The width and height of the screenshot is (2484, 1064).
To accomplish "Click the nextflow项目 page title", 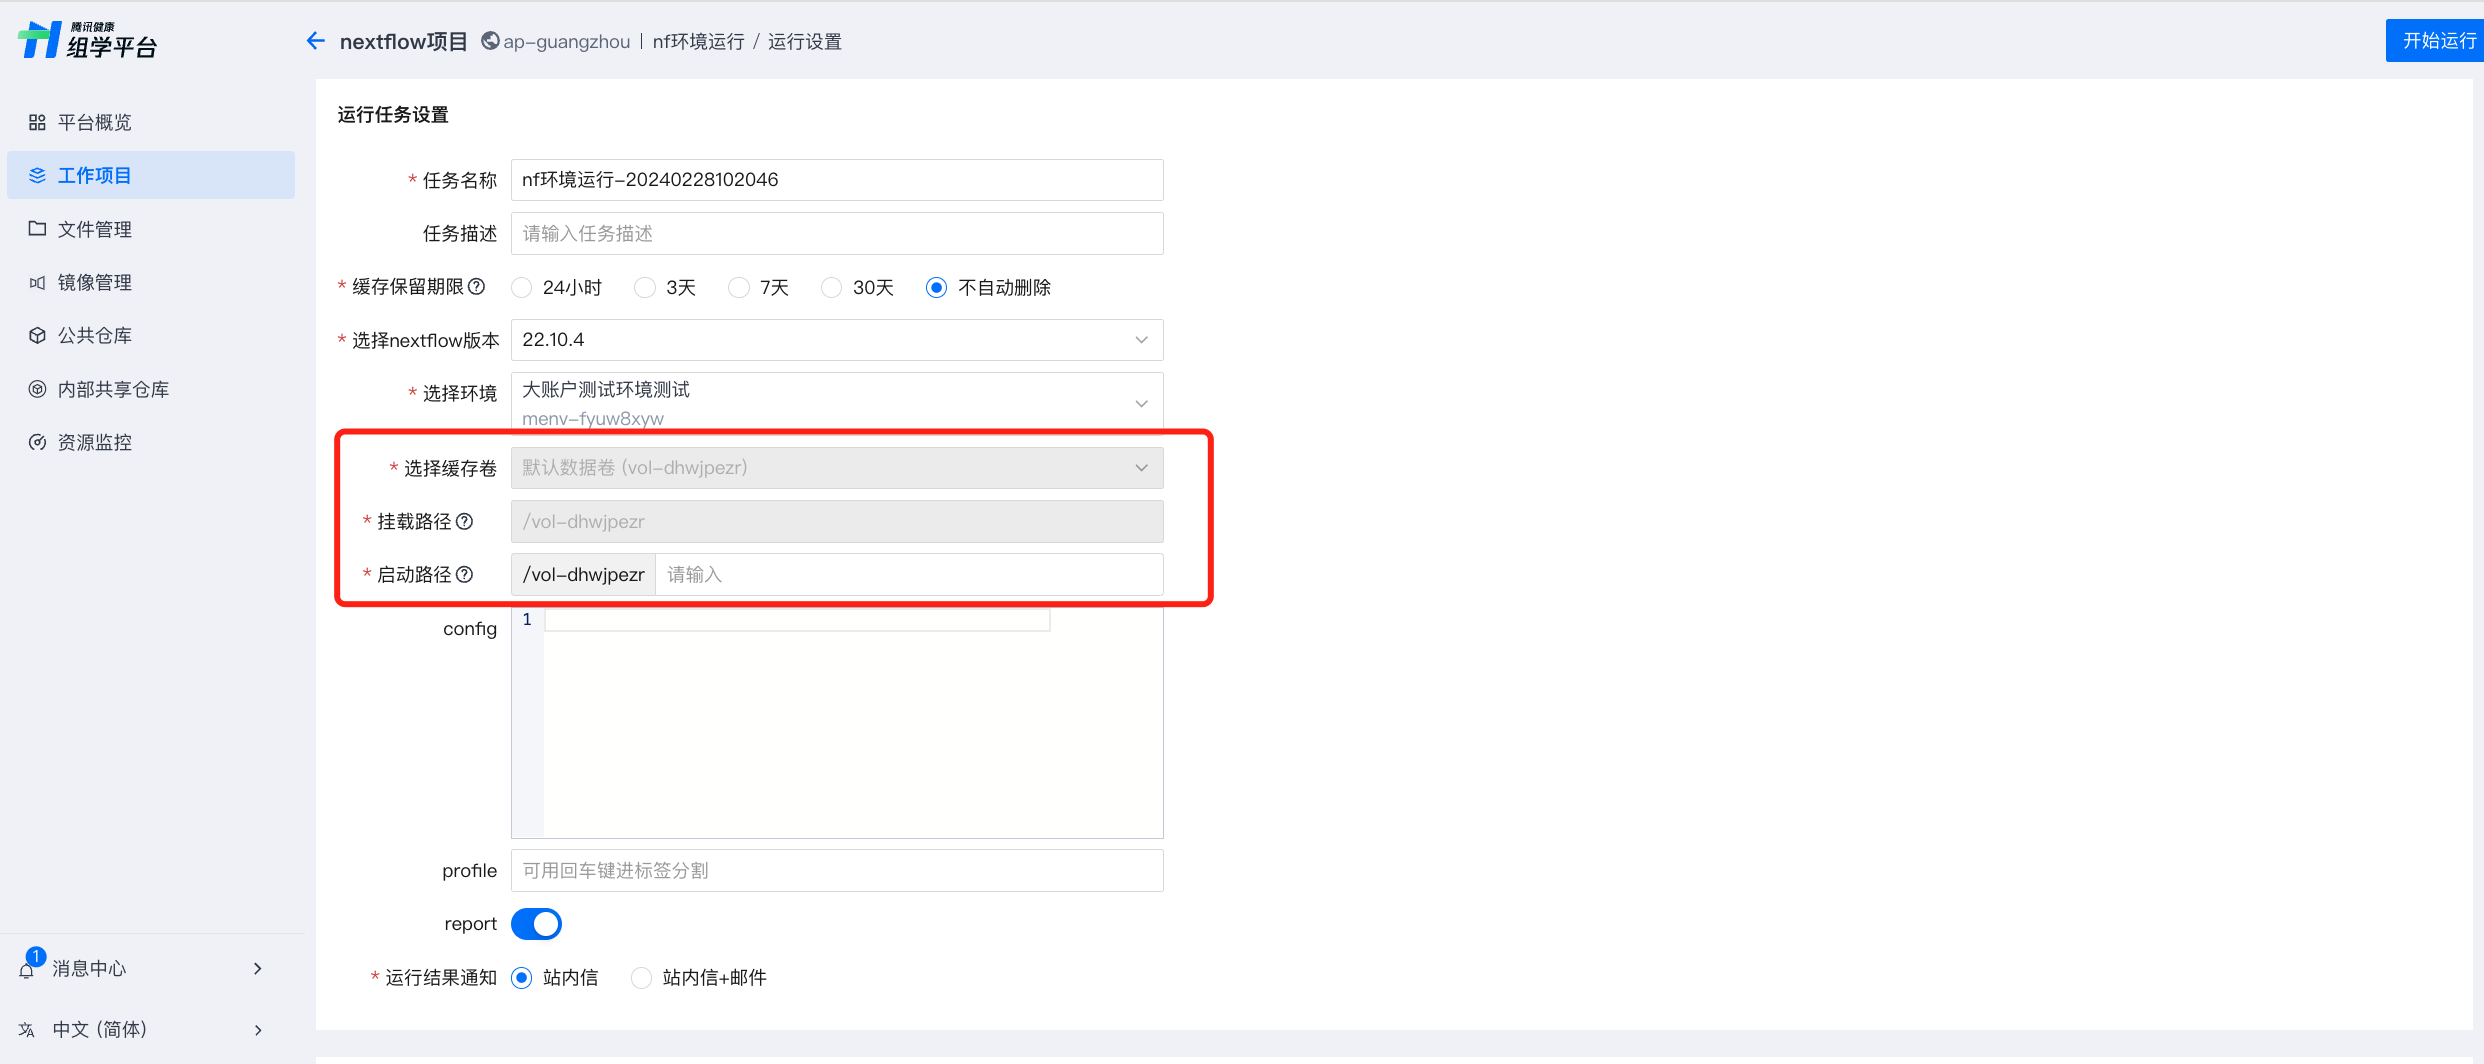I will [404, 41].
